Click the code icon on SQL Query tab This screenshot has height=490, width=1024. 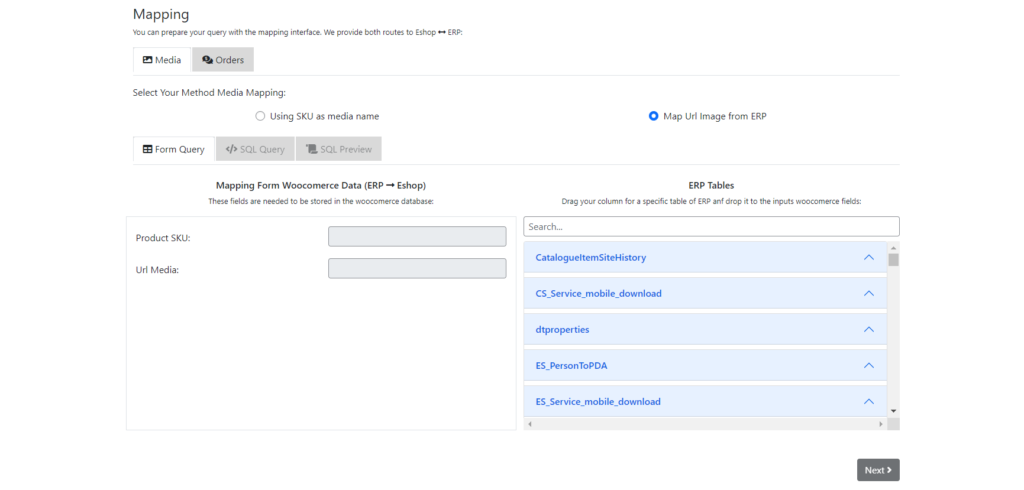(x=231, y=149)
